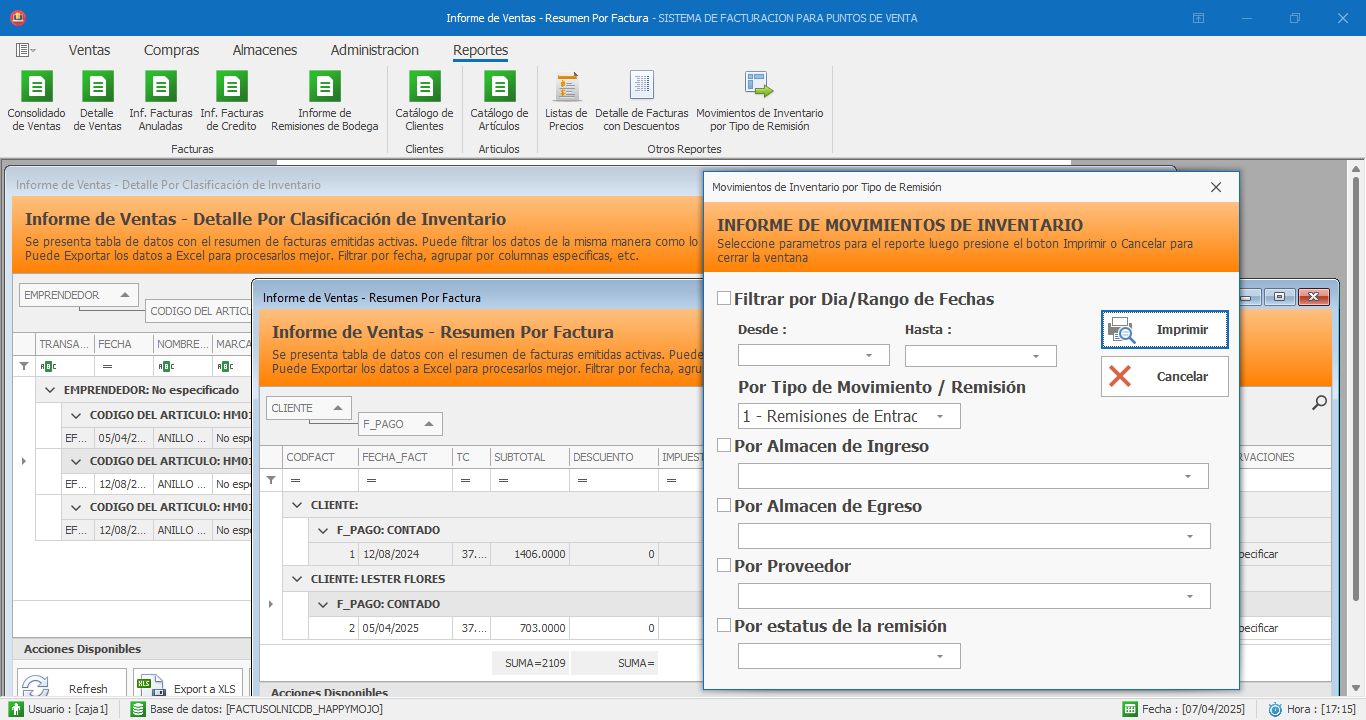Open Detalle de Ventas report
Image resolution: width=1366 pixels, height=720 pixels.
pyautogui.click(x=97, y=101)
